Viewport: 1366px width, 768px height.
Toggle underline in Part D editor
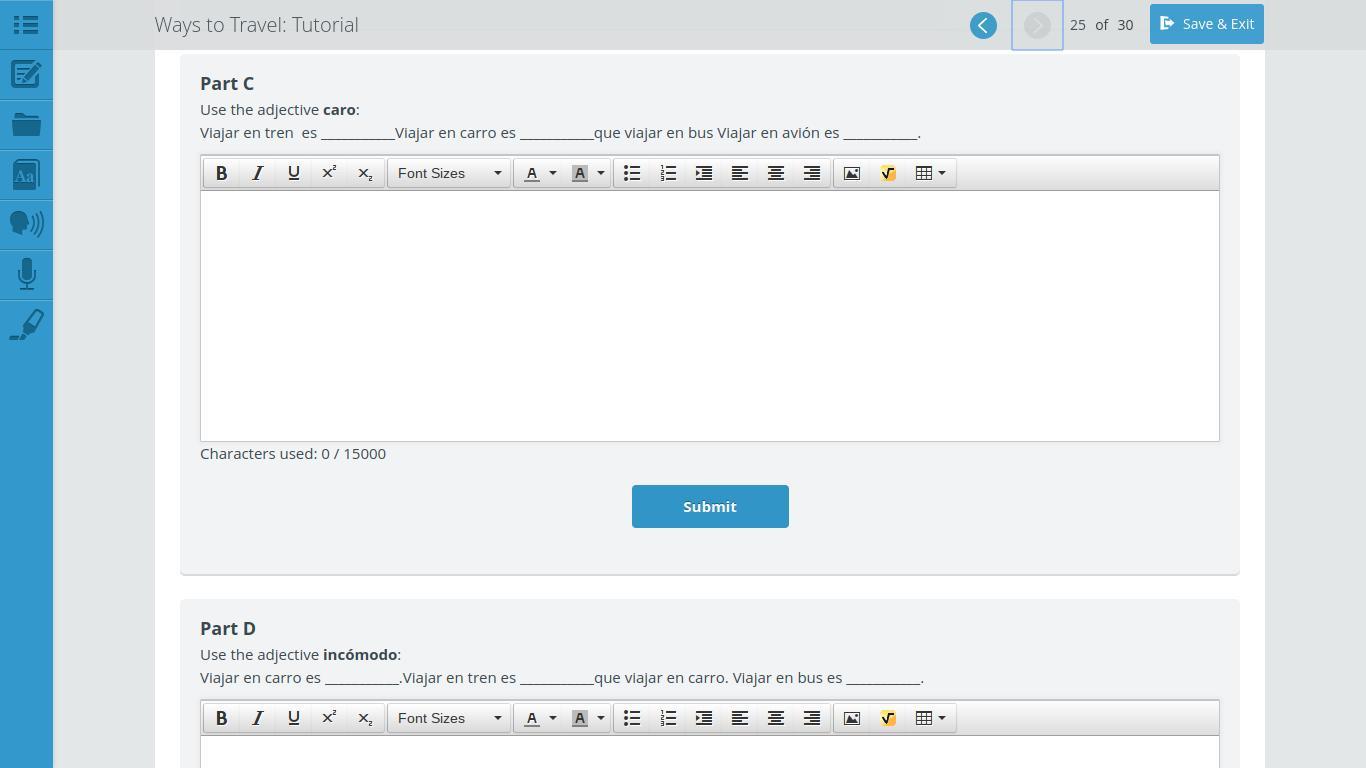pyautogui.click(x=294, y=718)
